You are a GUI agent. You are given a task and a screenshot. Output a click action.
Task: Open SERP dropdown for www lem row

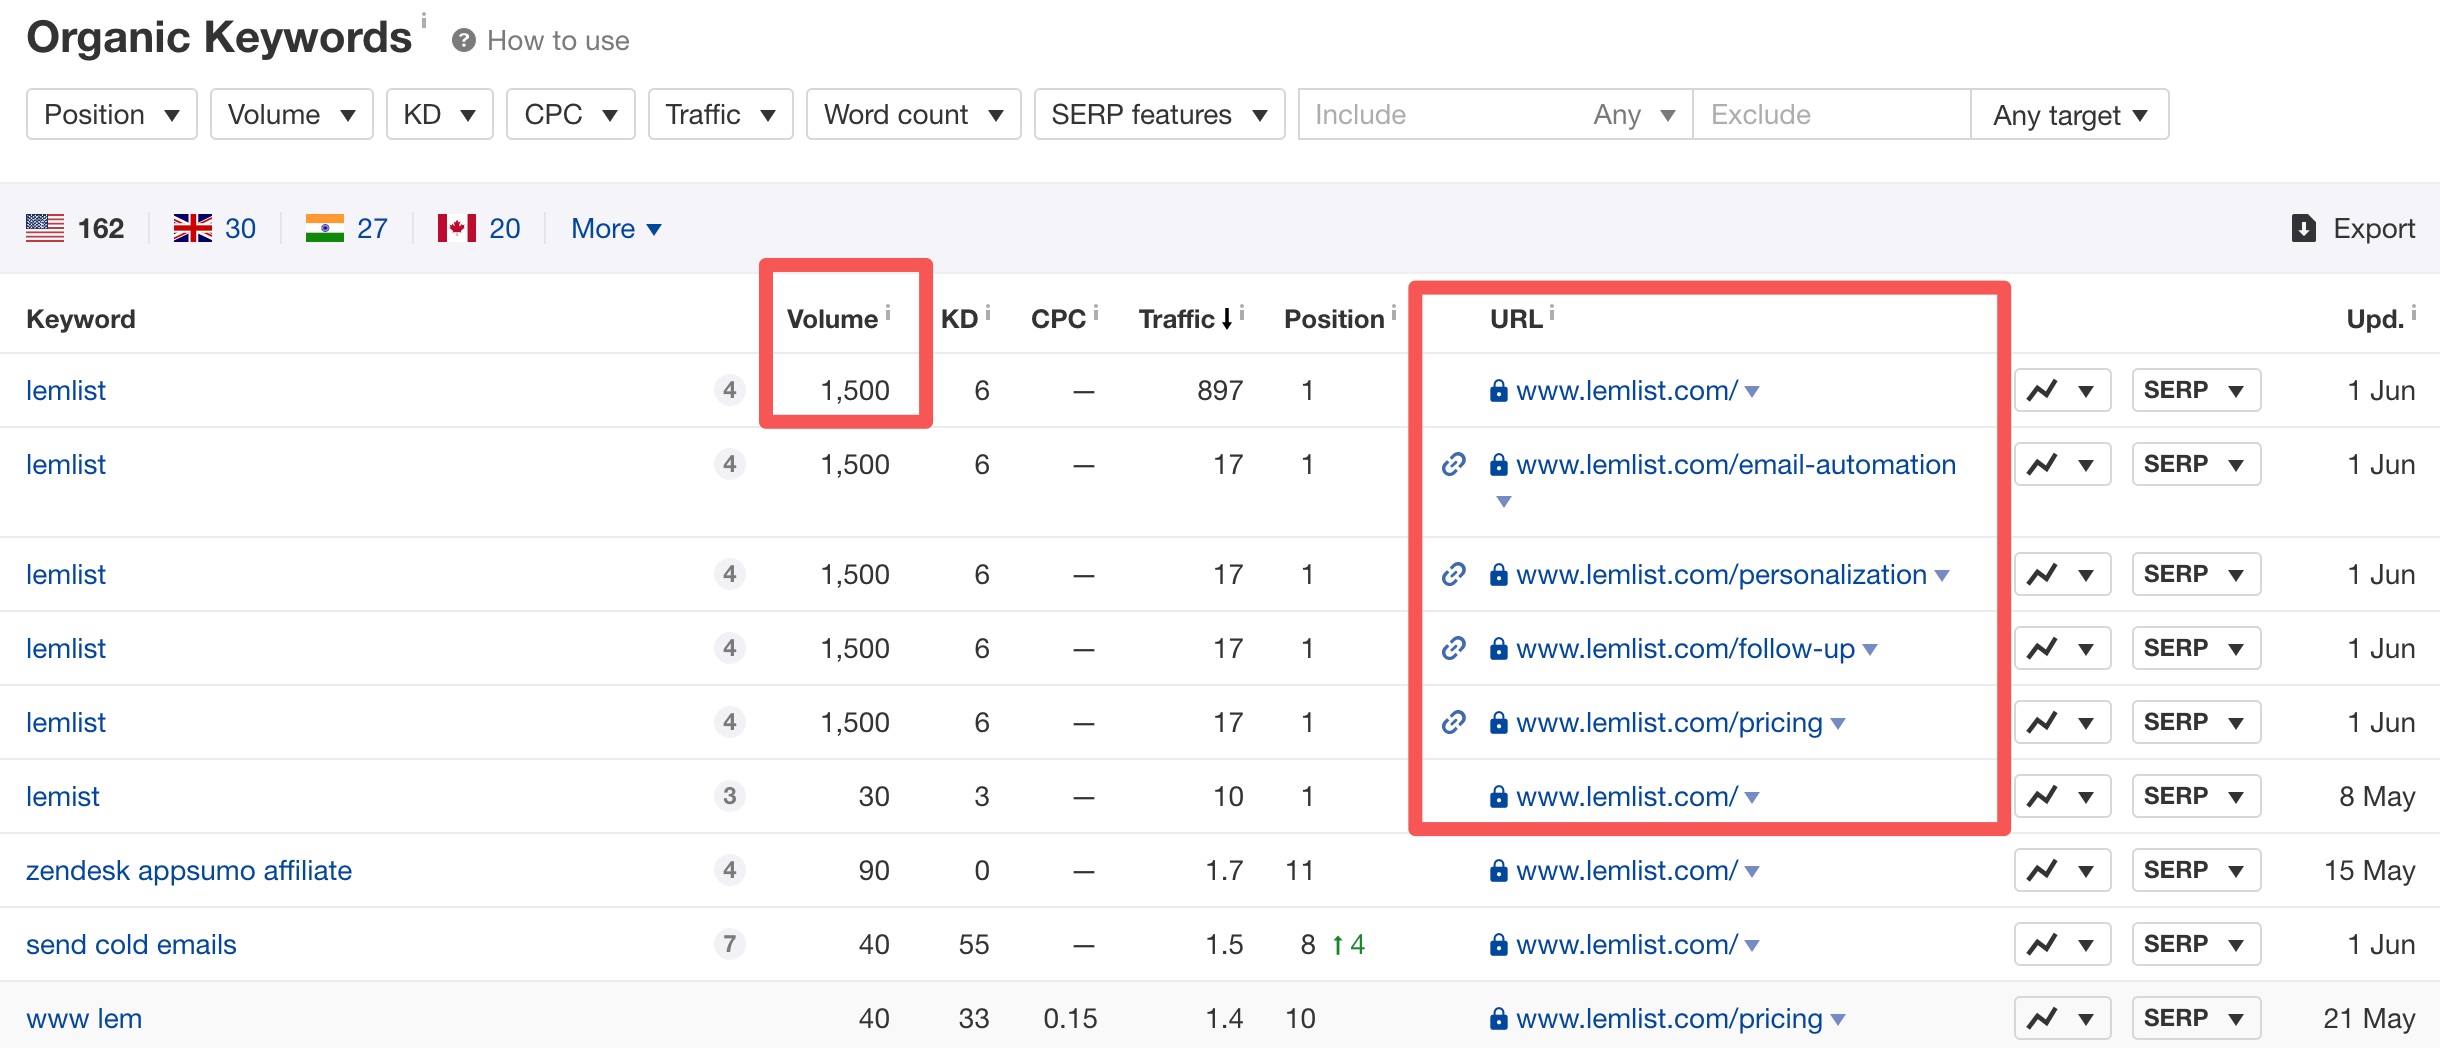tap(2196, 1019)
